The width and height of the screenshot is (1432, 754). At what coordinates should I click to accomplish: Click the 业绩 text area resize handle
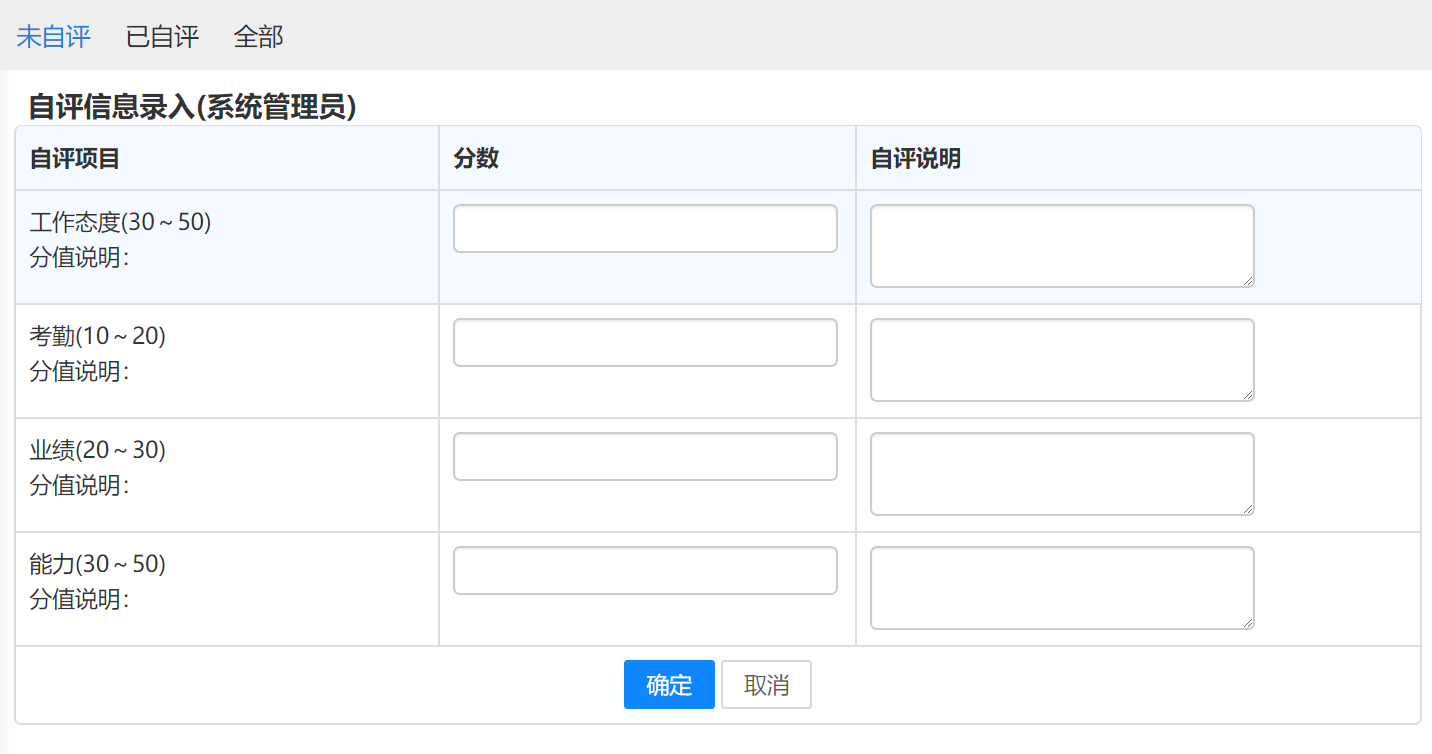[1248, 509]
